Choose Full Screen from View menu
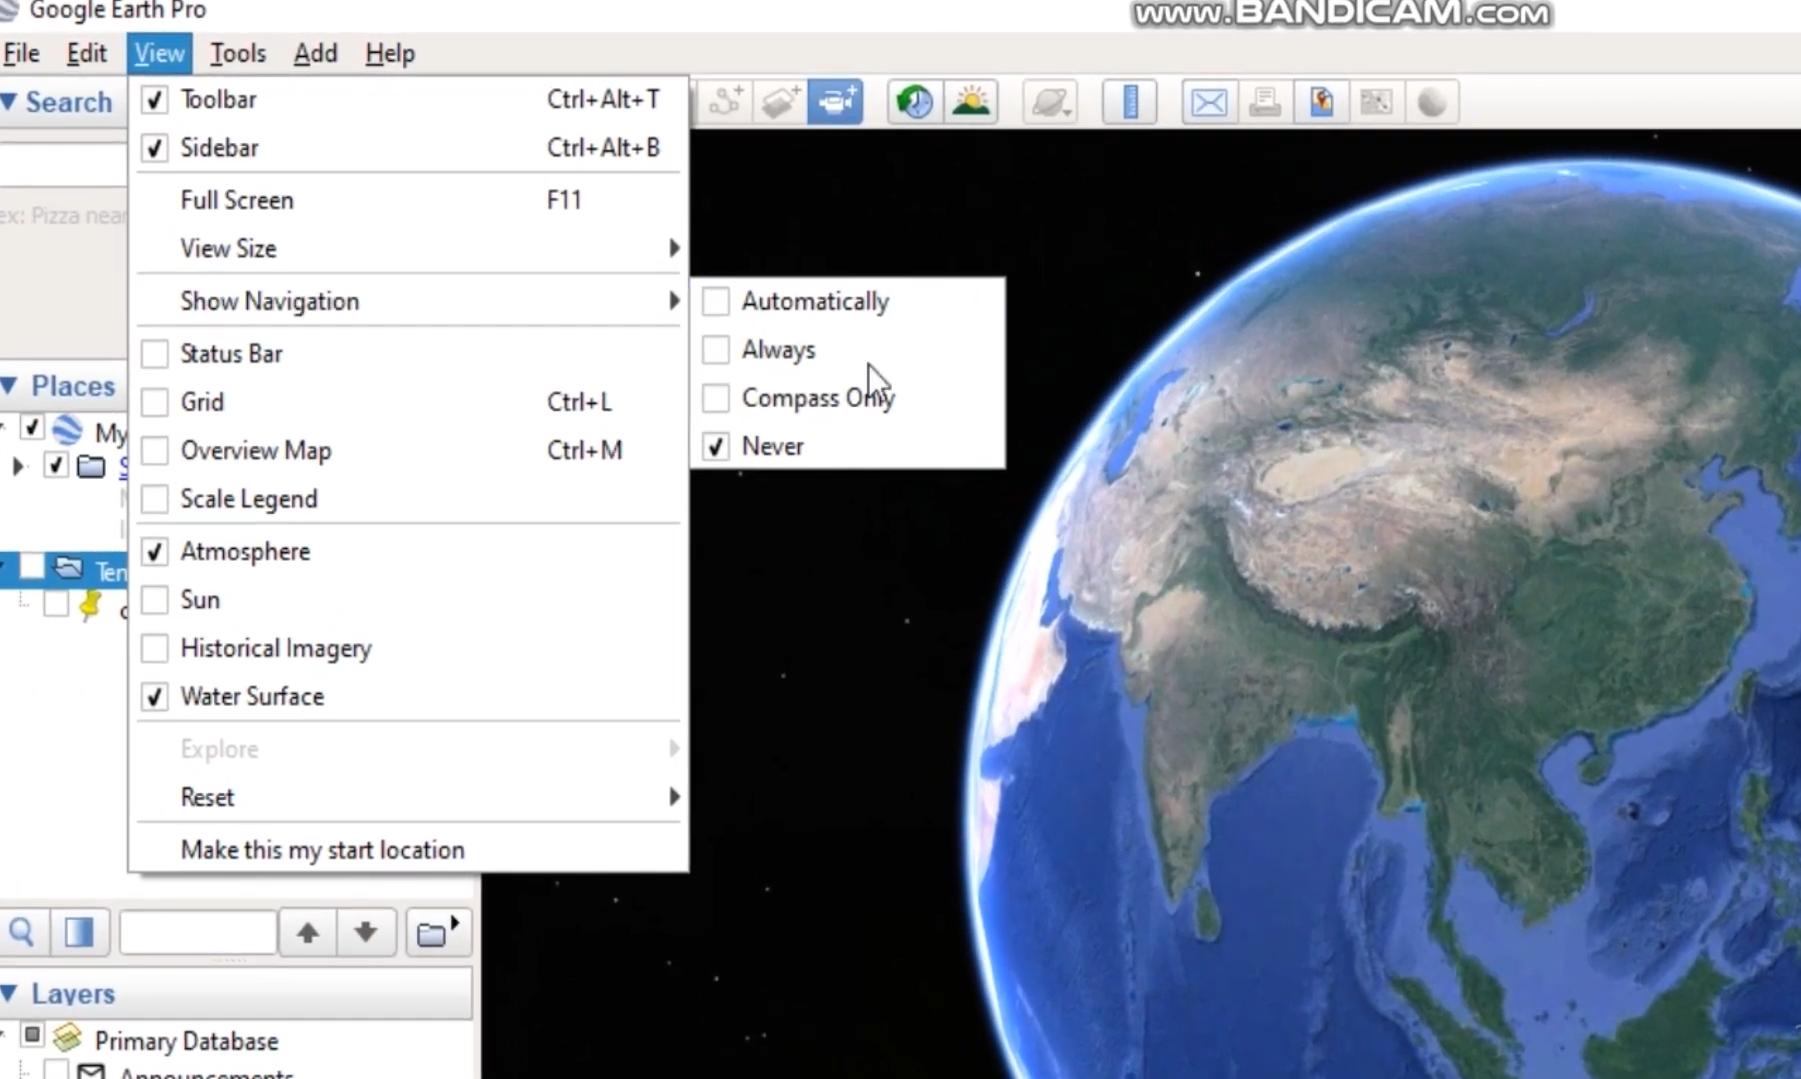The width and height of the screenshot is (1801, 1079). coord(237,201)
